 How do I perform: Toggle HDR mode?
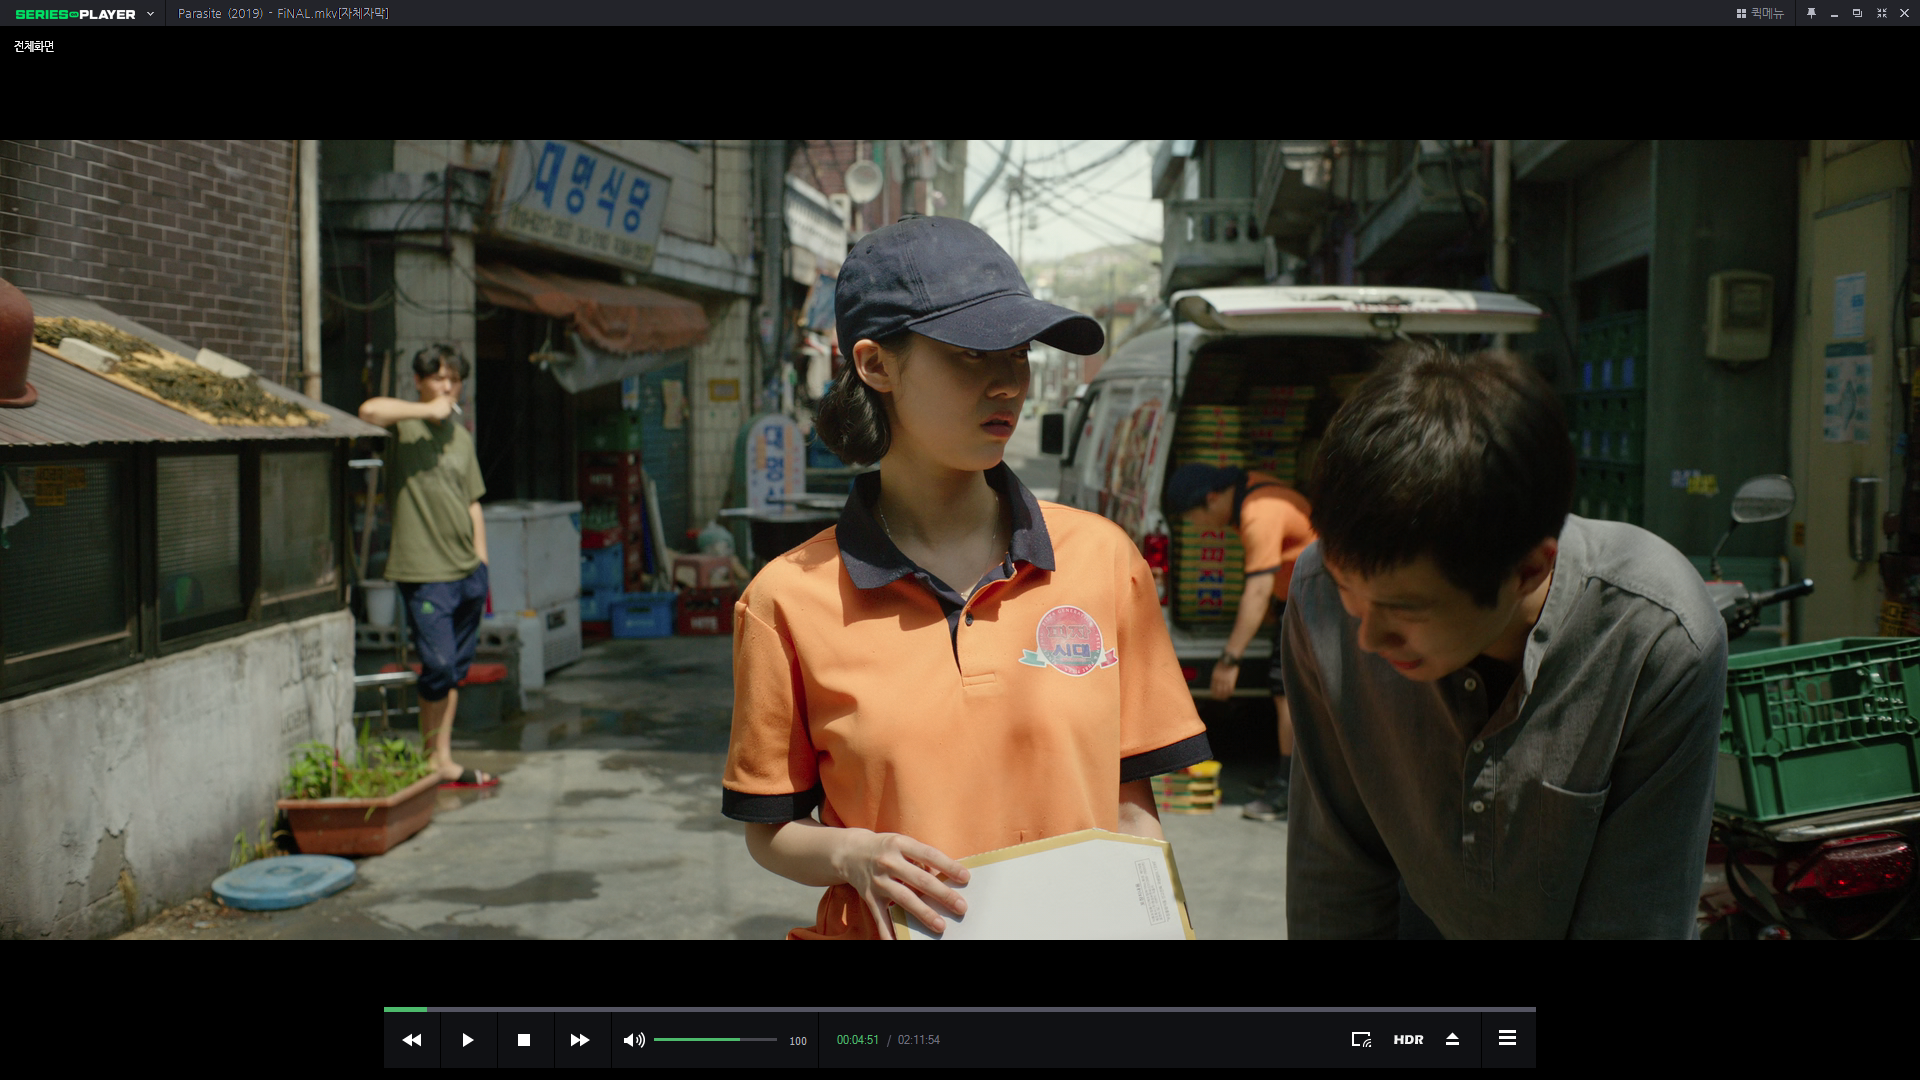point(1408,1040)
